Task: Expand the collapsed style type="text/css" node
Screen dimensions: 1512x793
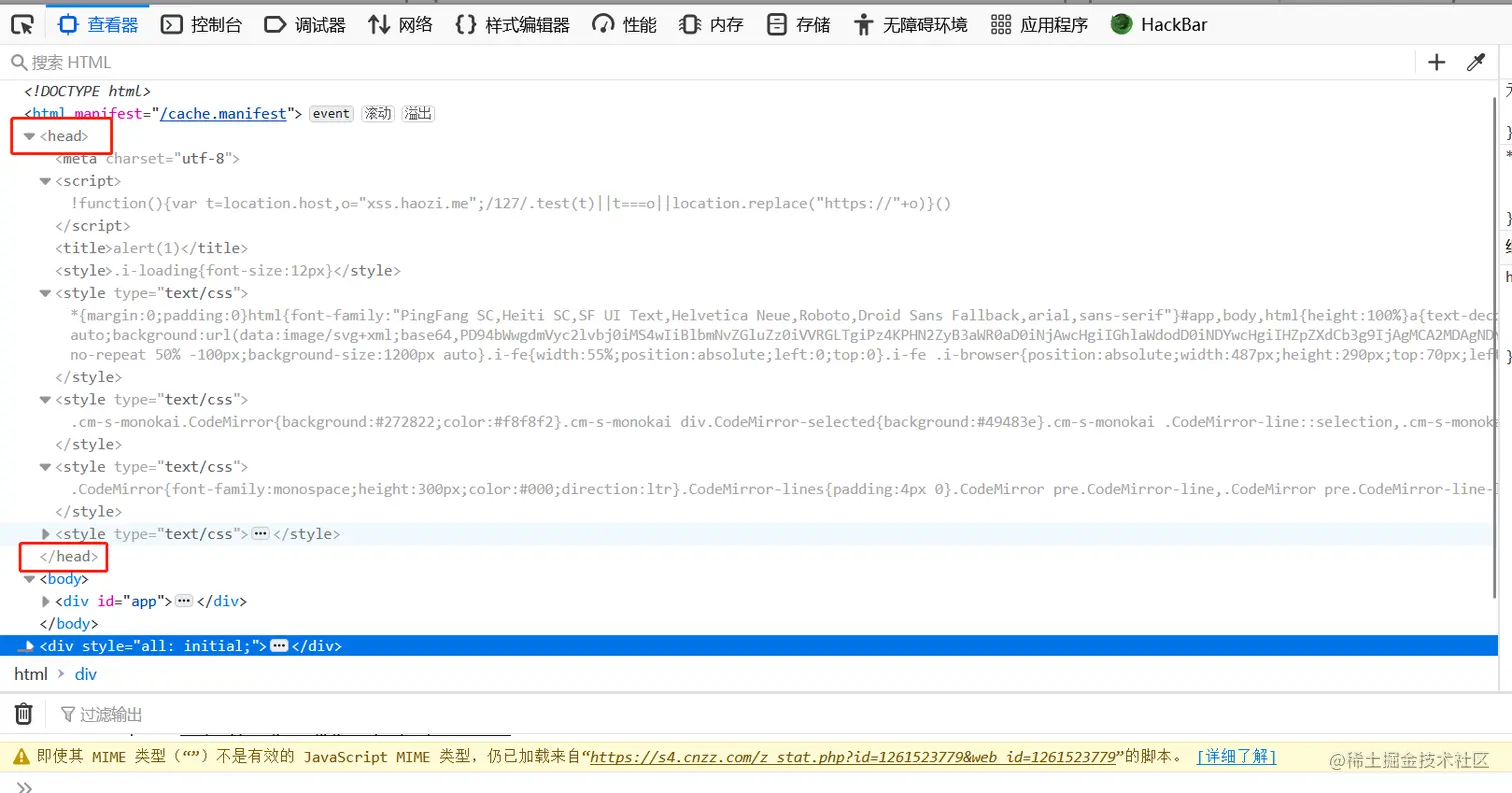Action: coord(45,534)
